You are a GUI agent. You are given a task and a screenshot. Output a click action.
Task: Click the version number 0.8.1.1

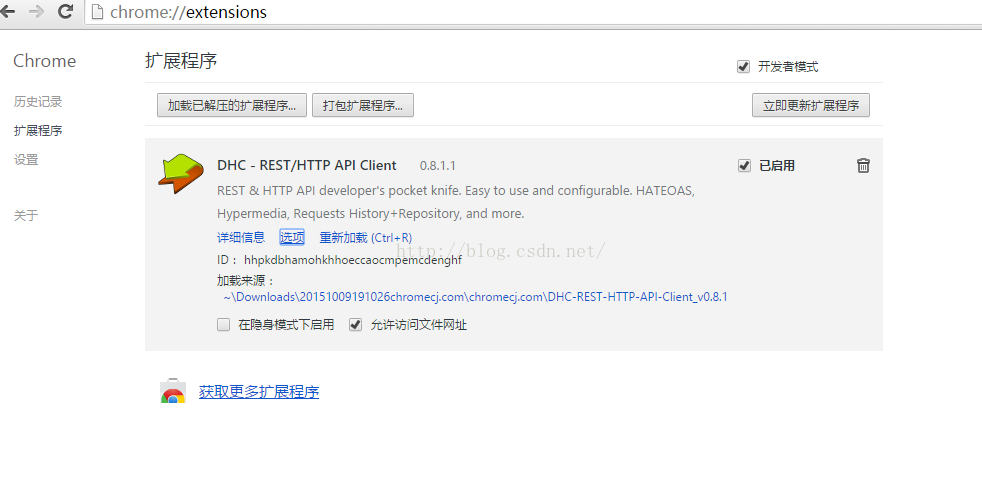(438, 166)
